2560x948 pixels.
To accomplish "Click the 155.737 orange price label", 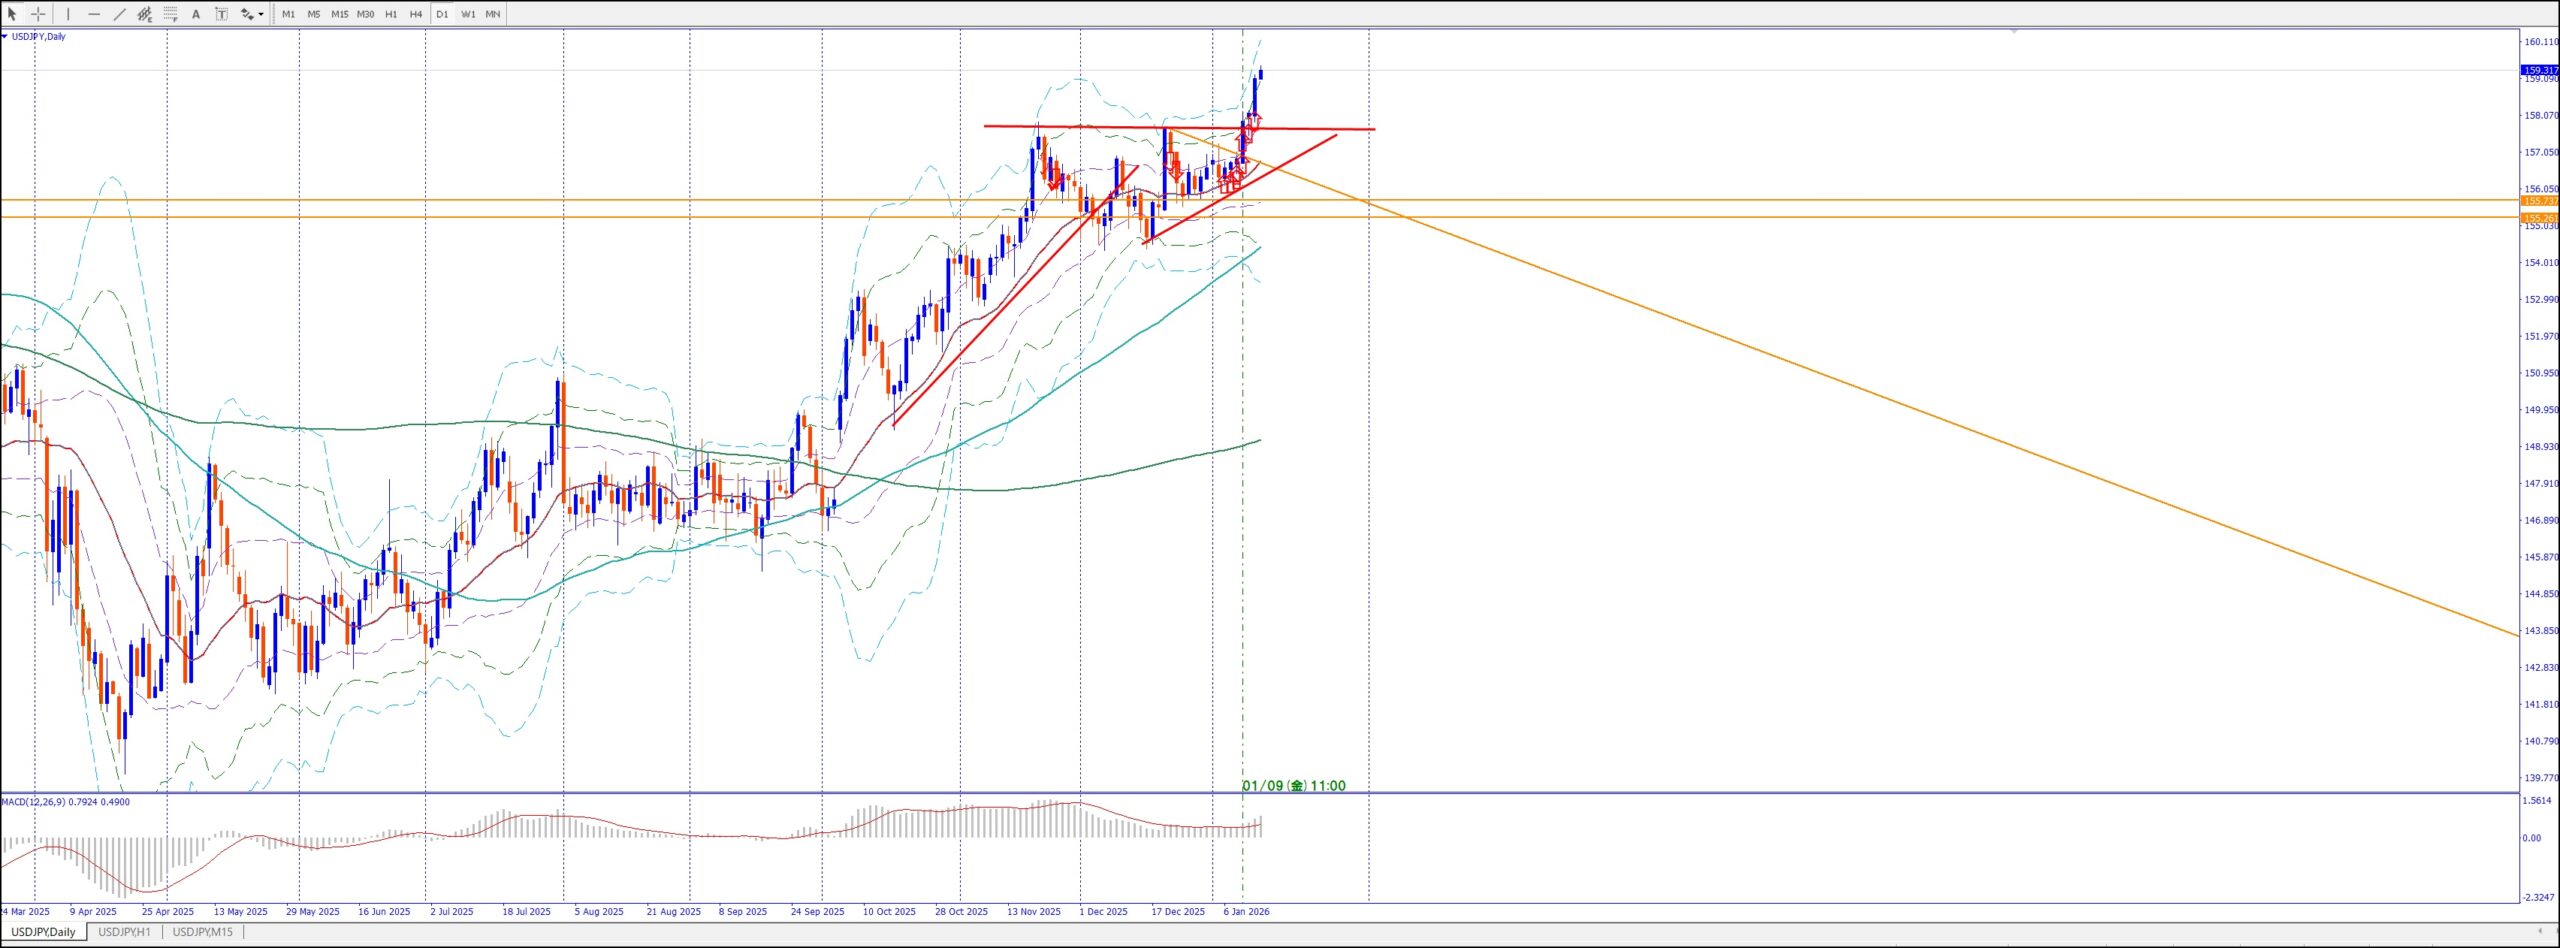I will pyautogui.click(x=2539, y=201).
